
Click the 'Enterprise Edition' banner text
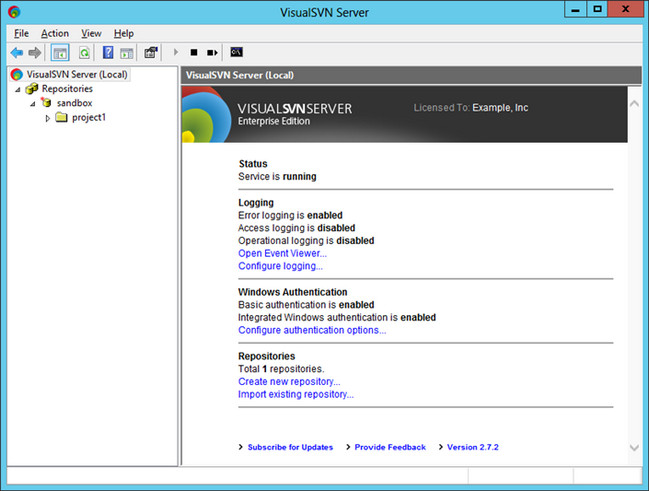click(274, 121)
